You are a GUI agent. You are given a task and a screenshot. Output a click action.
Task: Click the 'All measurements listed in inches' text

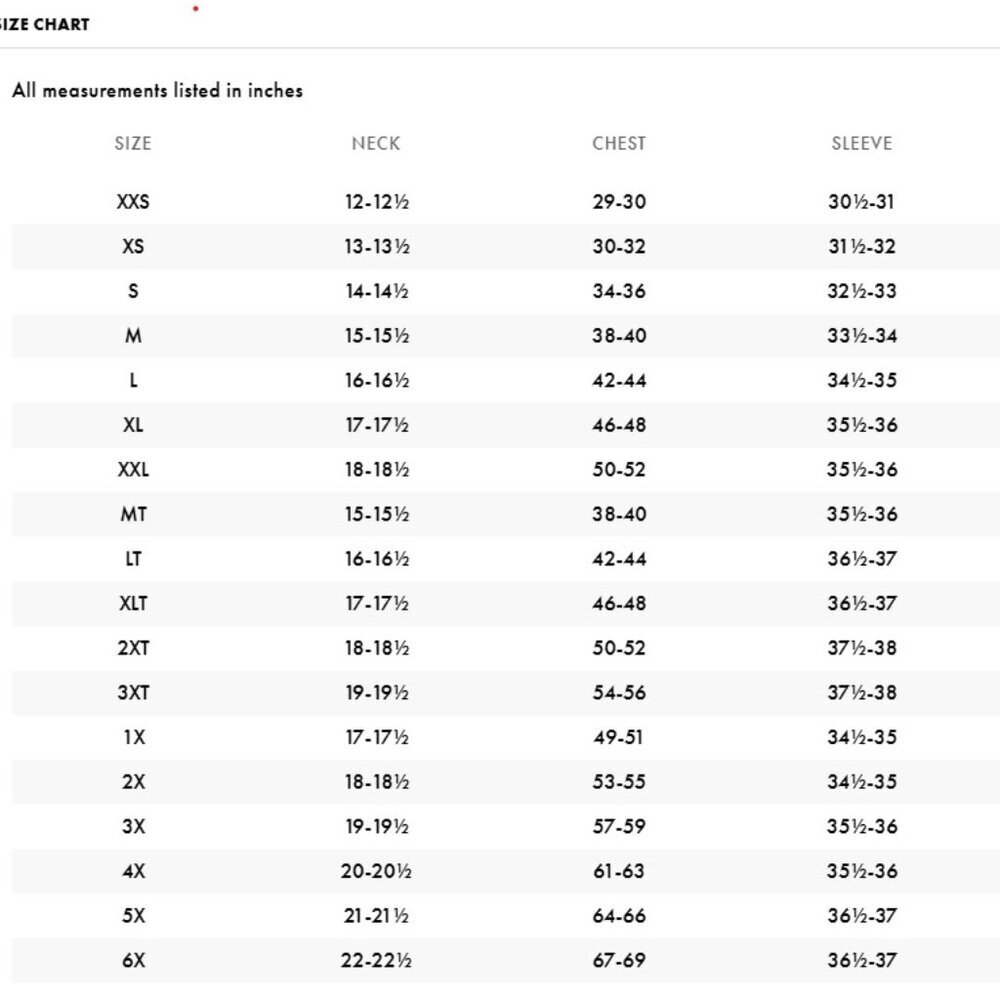157,91
